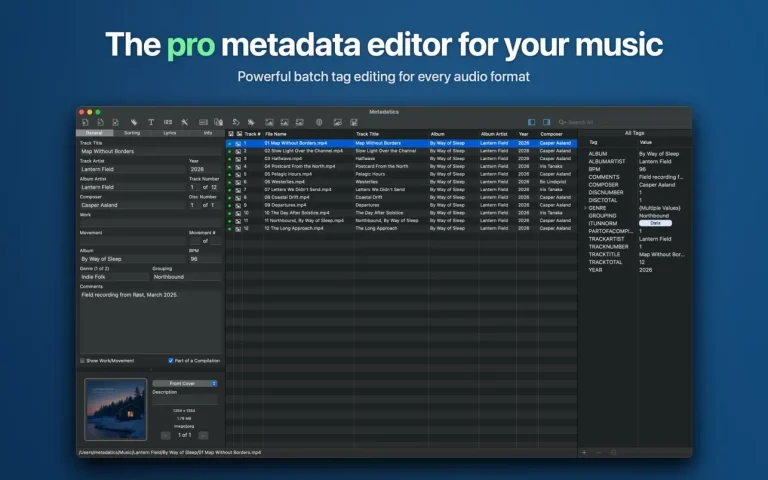Click the Value column header in All Tags

[x=664, y=142]
